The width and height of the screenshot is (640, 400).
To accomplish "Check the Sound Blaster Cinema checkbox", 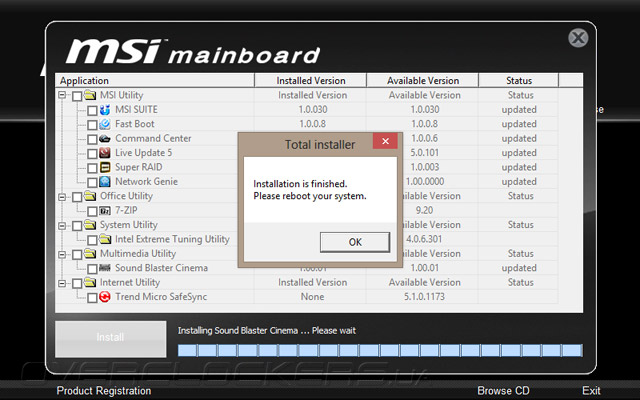I will (x=92, y=269).
